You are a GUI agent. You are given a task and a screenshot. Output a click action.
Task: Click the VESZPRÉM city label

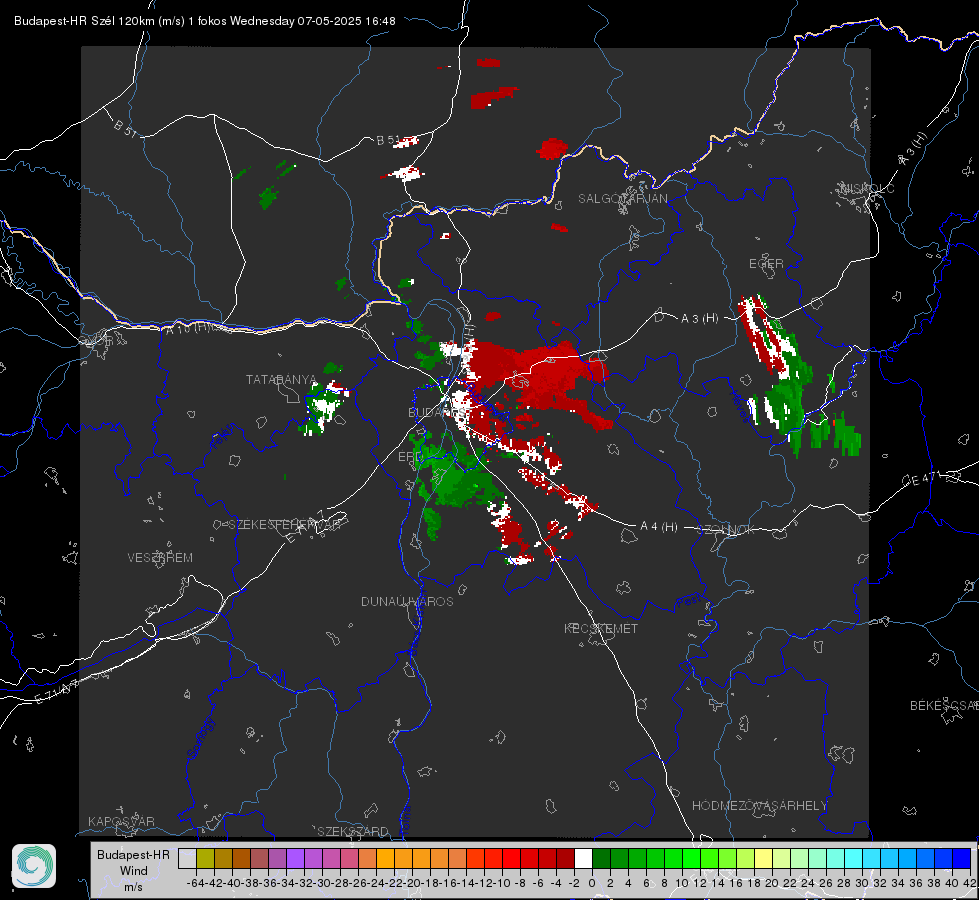[x=160, y=557]
